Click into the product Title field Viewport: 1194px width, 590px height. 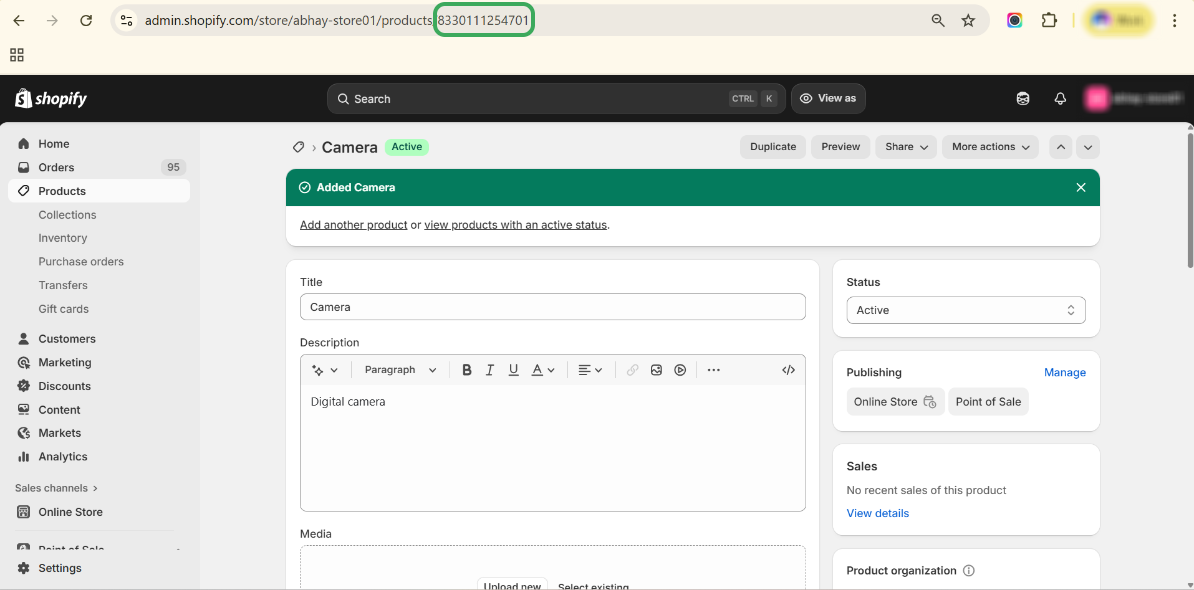pyautogui.click(x=552, y=307)
